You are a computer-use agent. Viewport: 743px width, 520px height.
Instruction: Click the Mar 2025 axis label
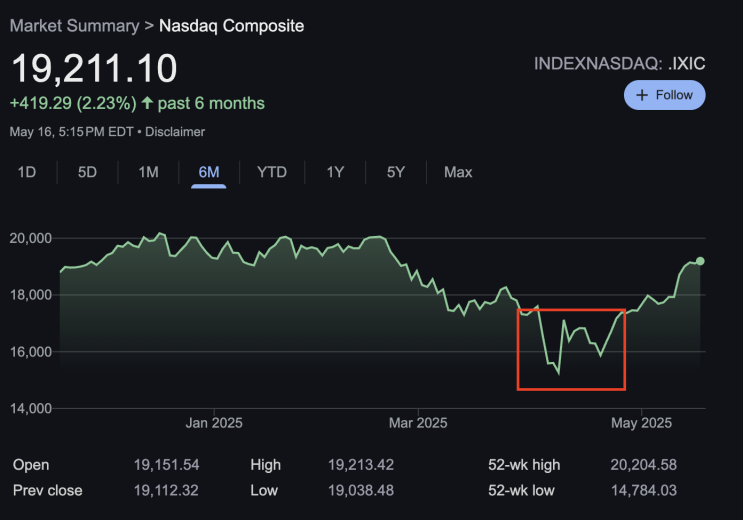418,424
